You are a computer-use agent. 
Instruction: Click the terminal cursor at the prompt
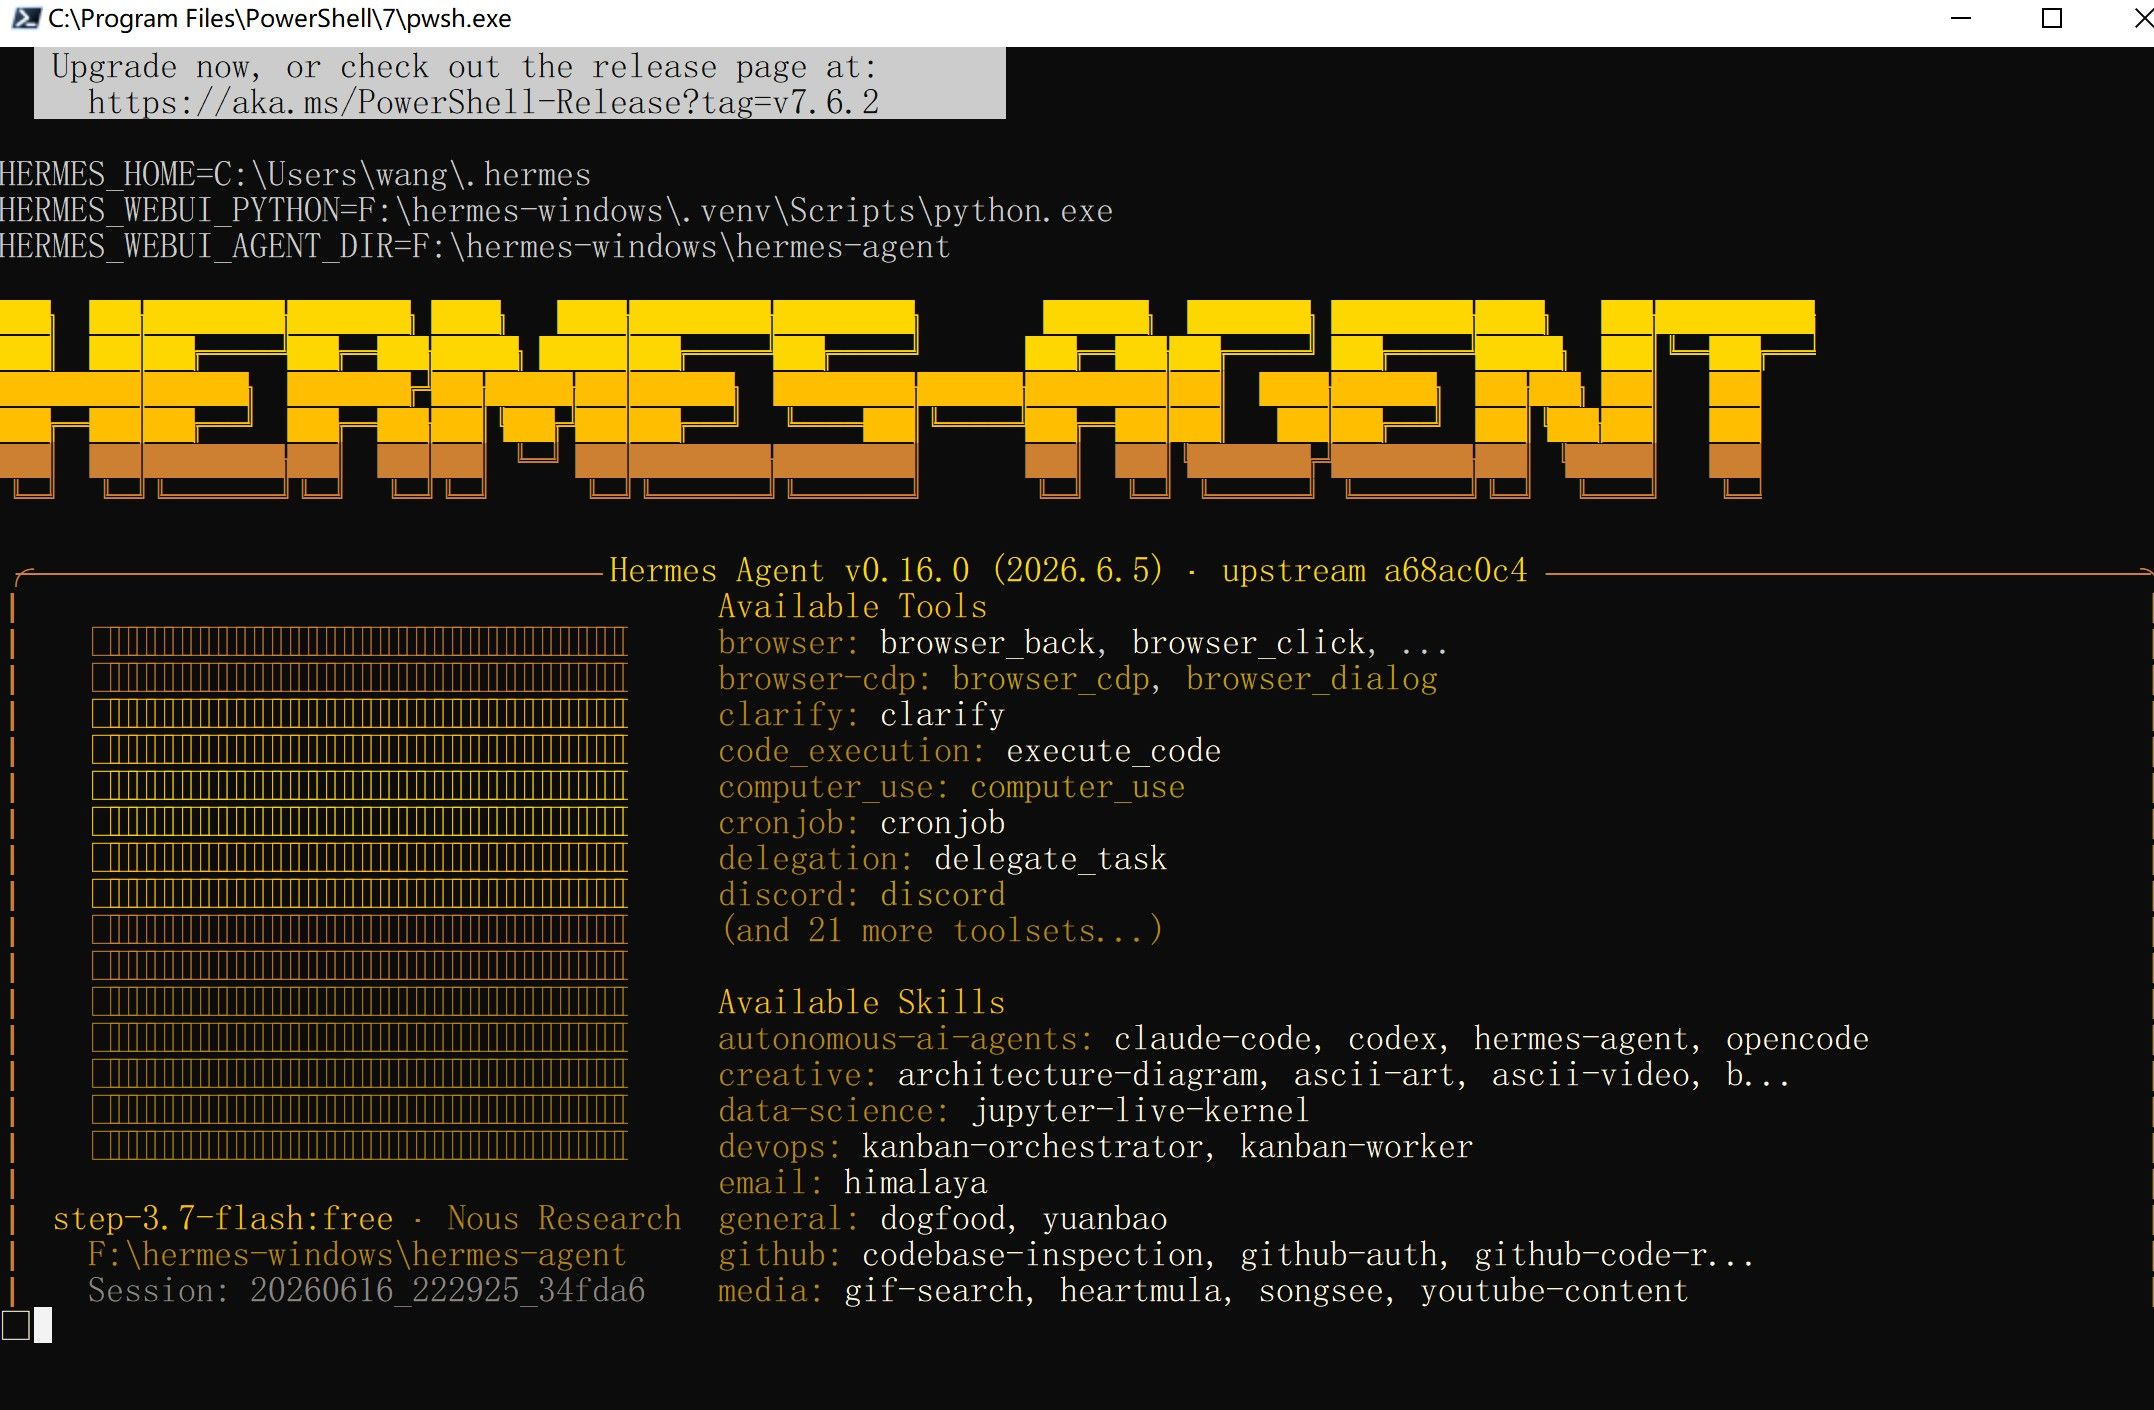pos(43,1325)
